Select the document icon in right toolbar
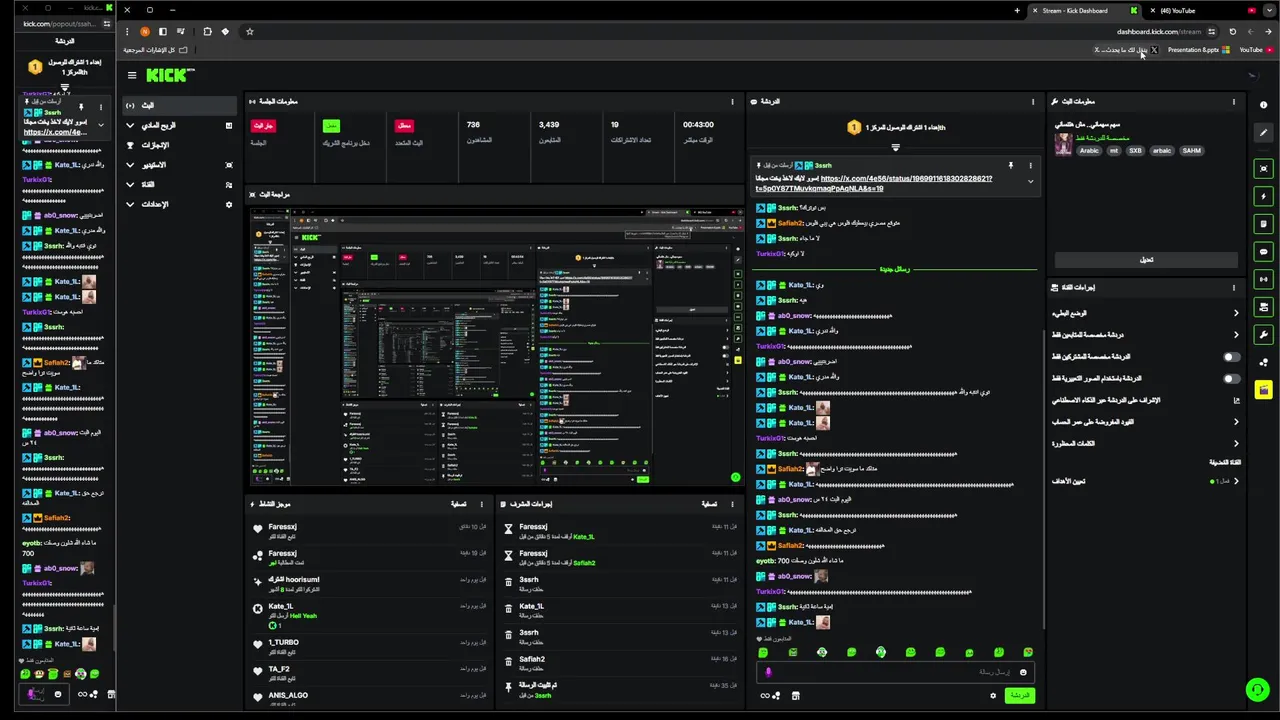 (1264, 224)
